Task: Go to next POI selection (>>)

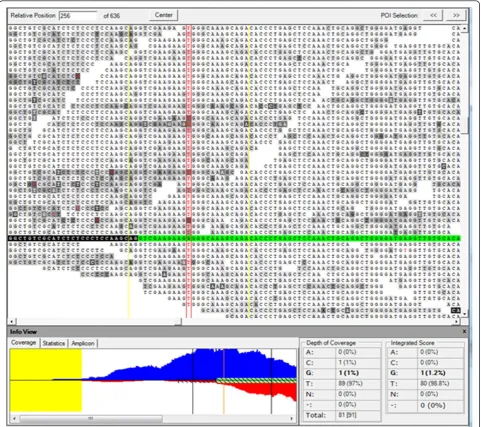Action: [x=456, y=15]
